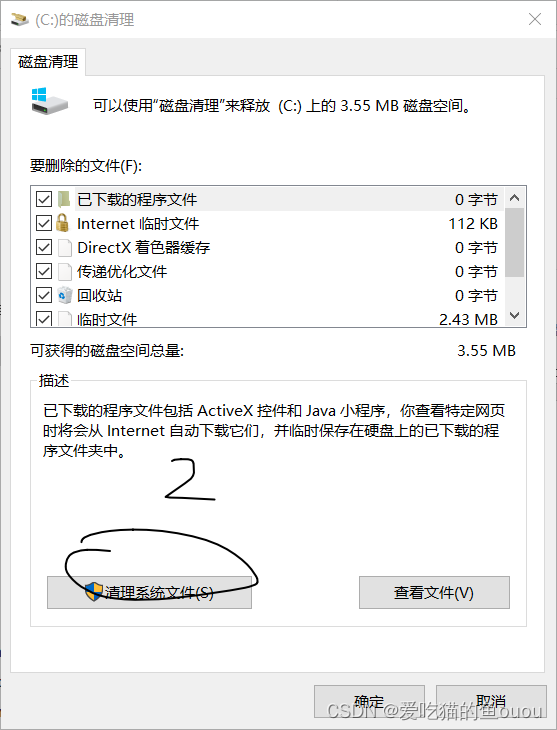This screenshot has height=730, width=557.
Task: Uncheck the 已下载的程序文件 checkbox
Action: (x=44, y=199)
